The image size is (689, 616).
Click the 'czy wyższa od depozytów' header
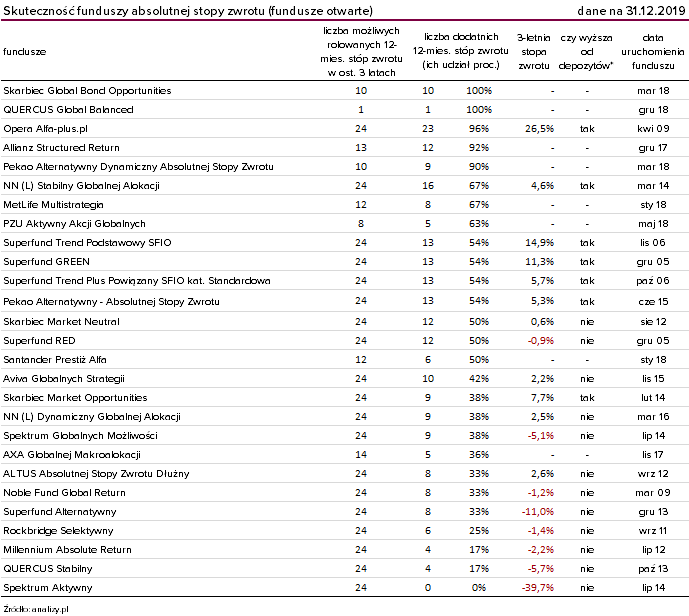coord(586,52)
